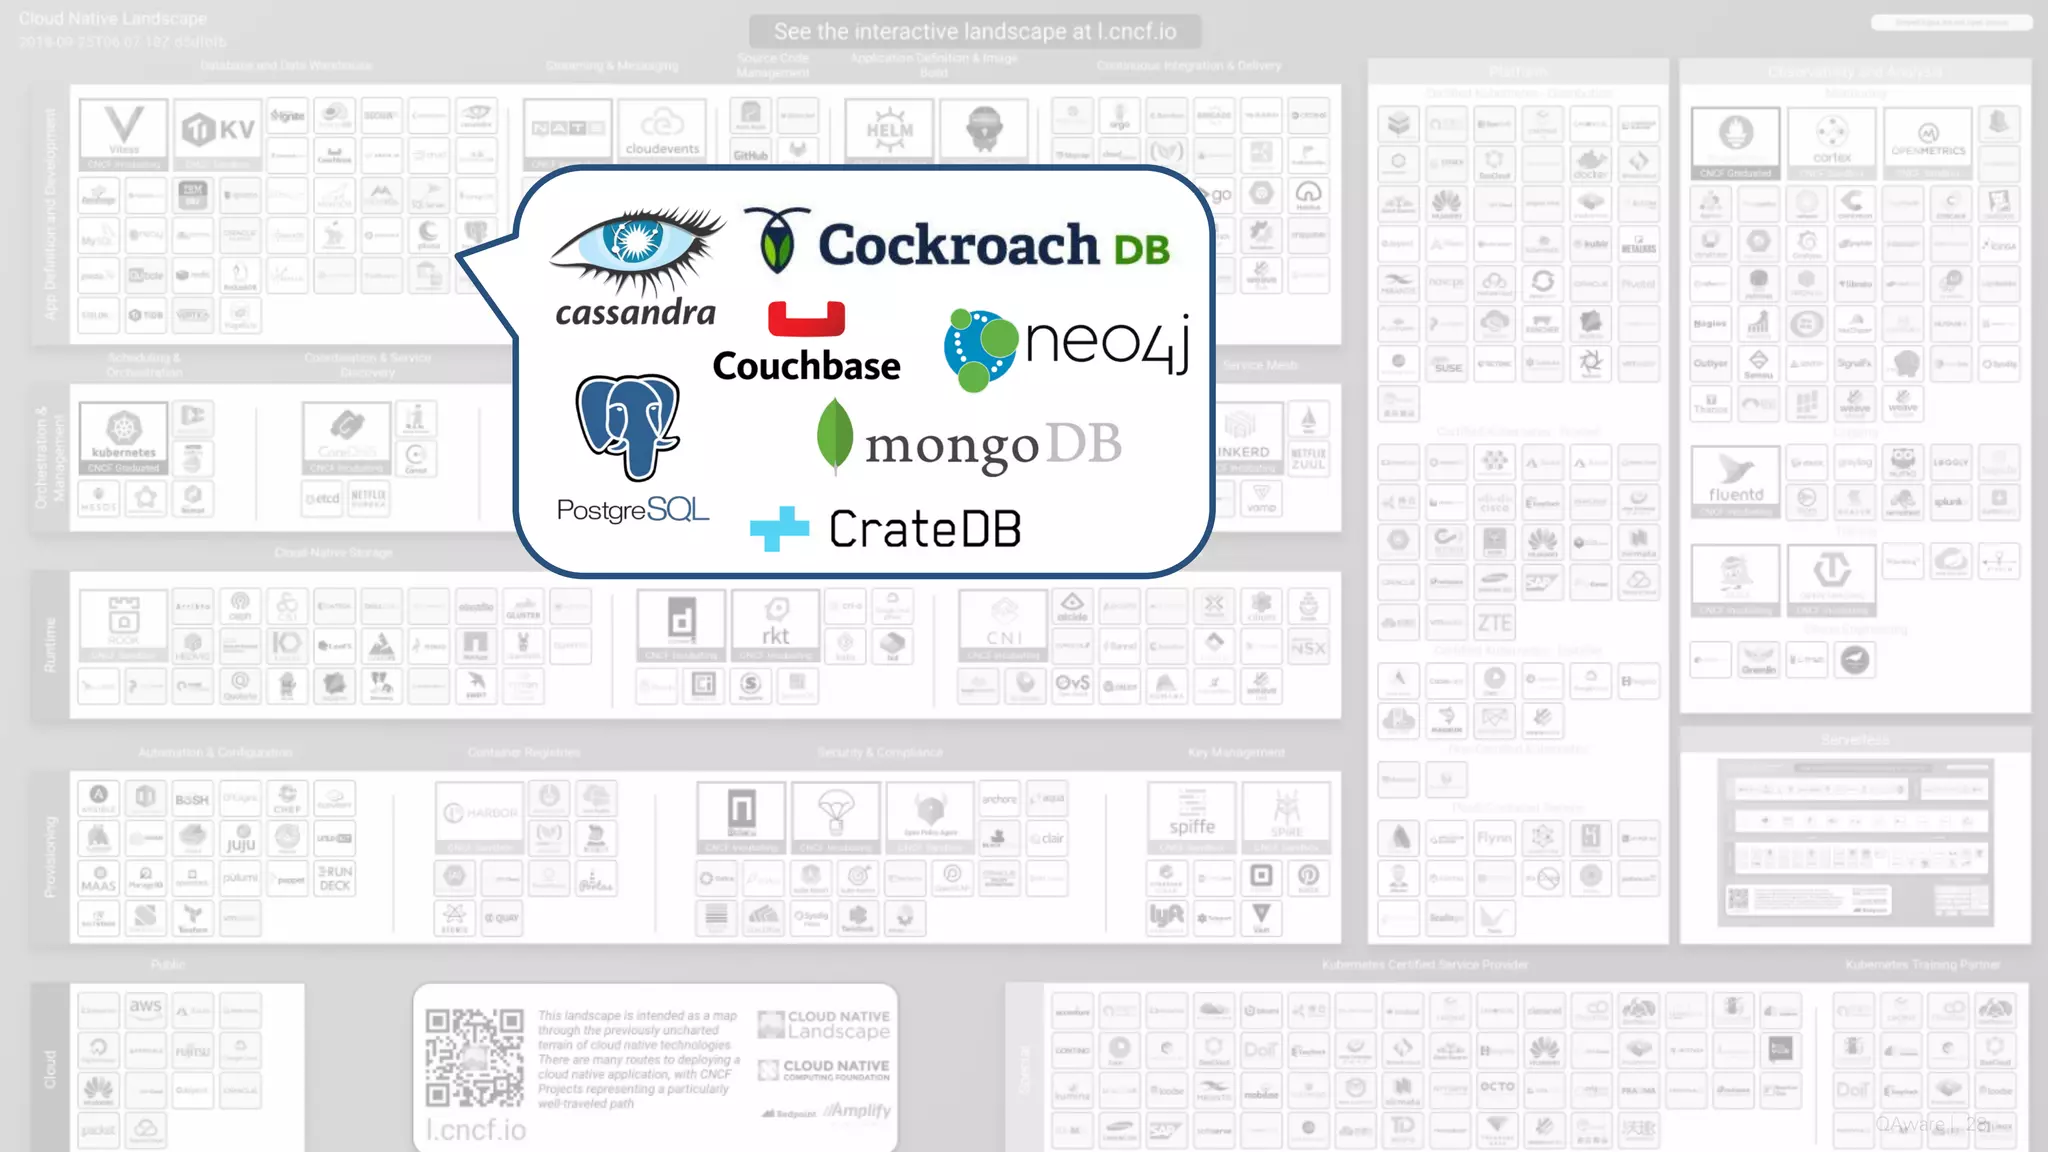Click the cloudevents logo tile
The image size is (2048, 1152).
coord(662,130)
